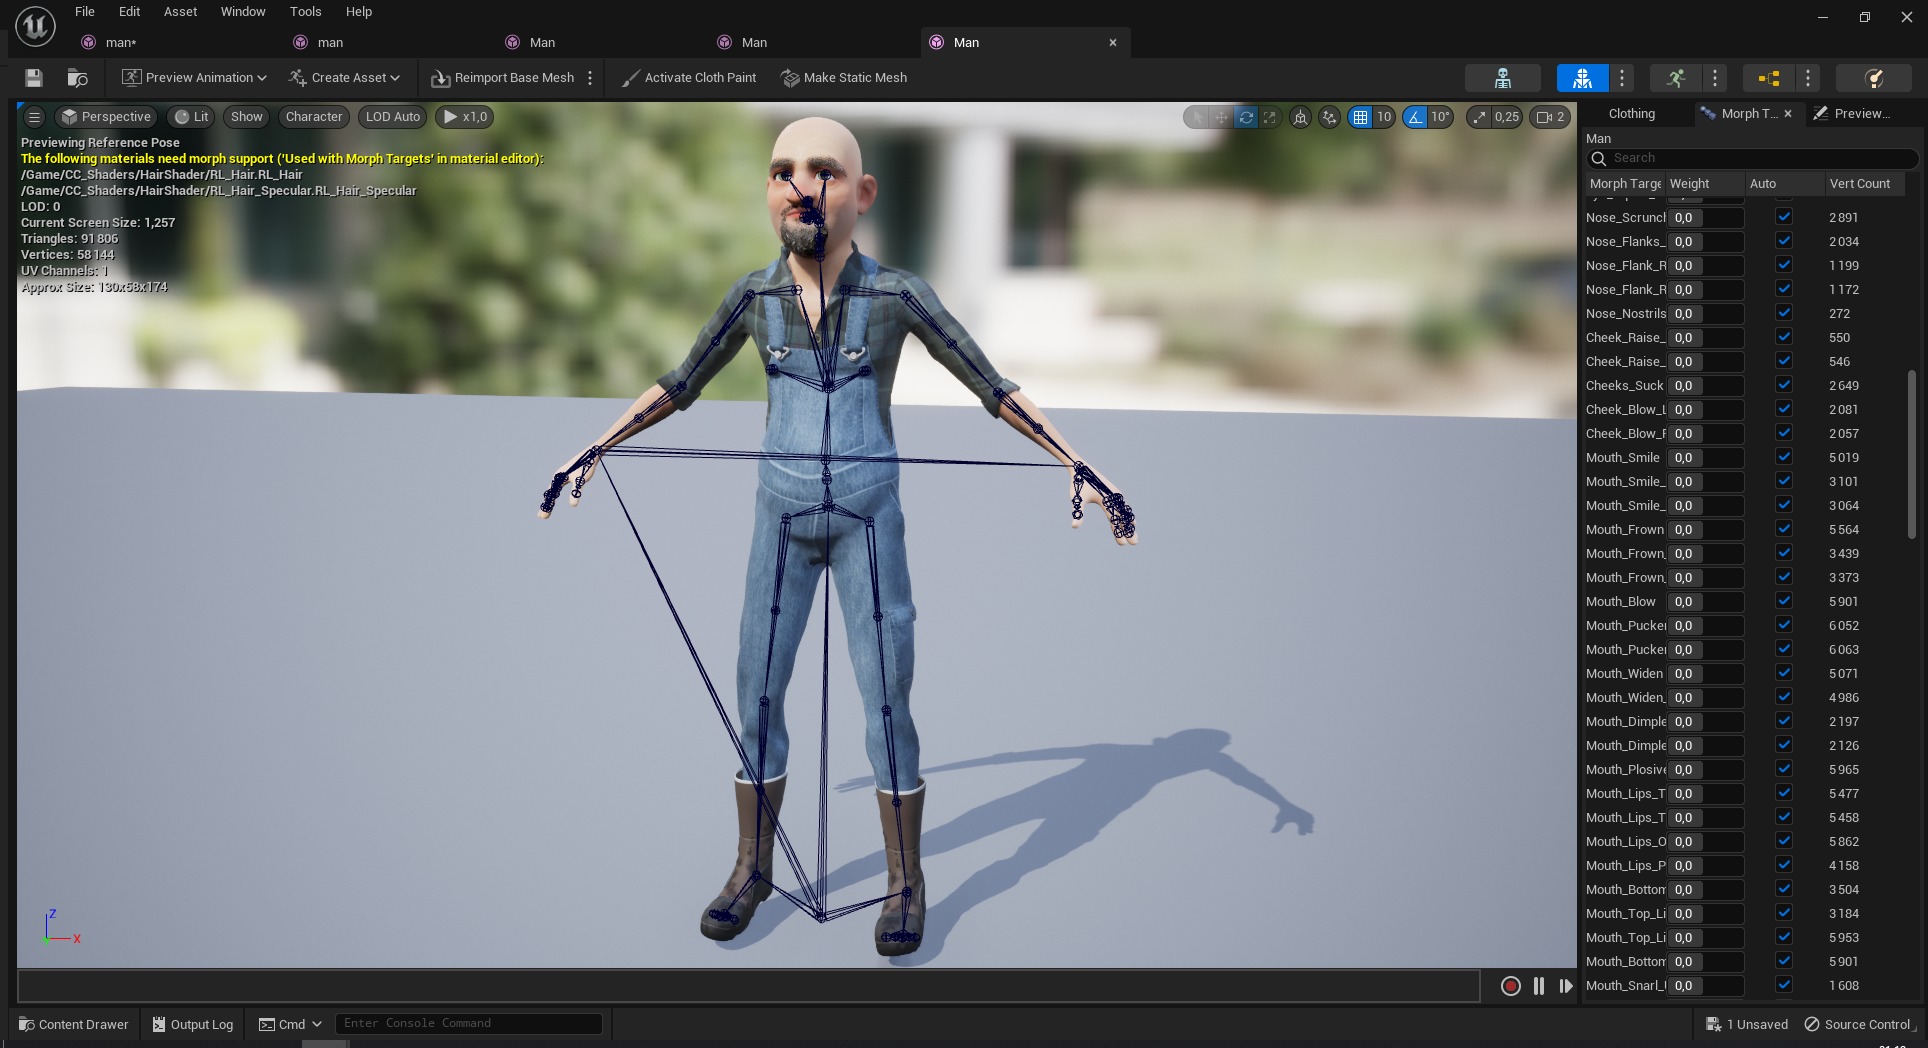Toggle grid snapping in the viewport

click(x=1360, y=117)
